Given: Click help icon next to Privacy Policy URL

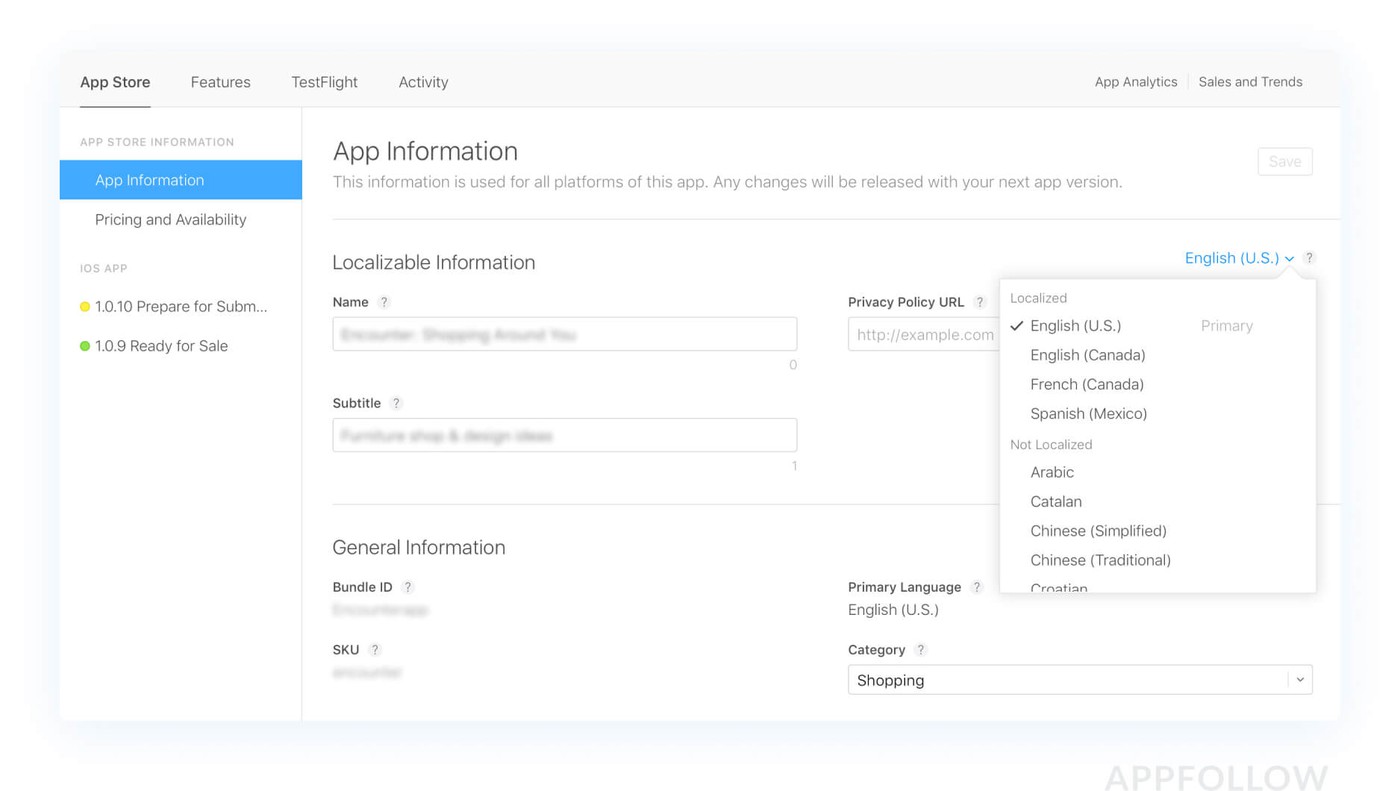Looking at the screenshot, I should tap(980, 302).
